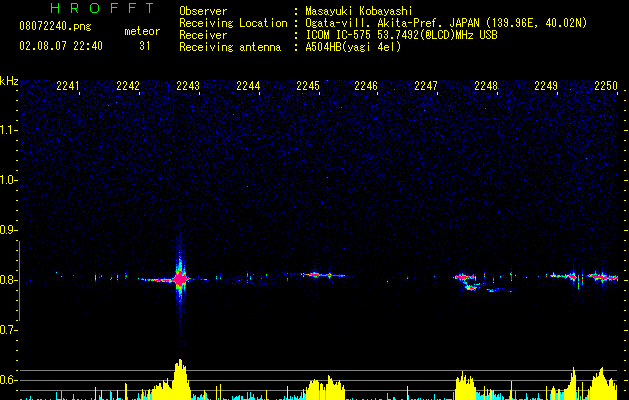Click the Receiver label
Image resolution: width=629 pixels, height=400 pixels.
tap(203, 35)
